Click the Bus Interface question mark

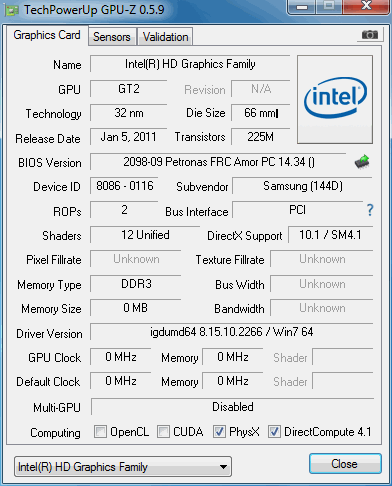point(370,210)
